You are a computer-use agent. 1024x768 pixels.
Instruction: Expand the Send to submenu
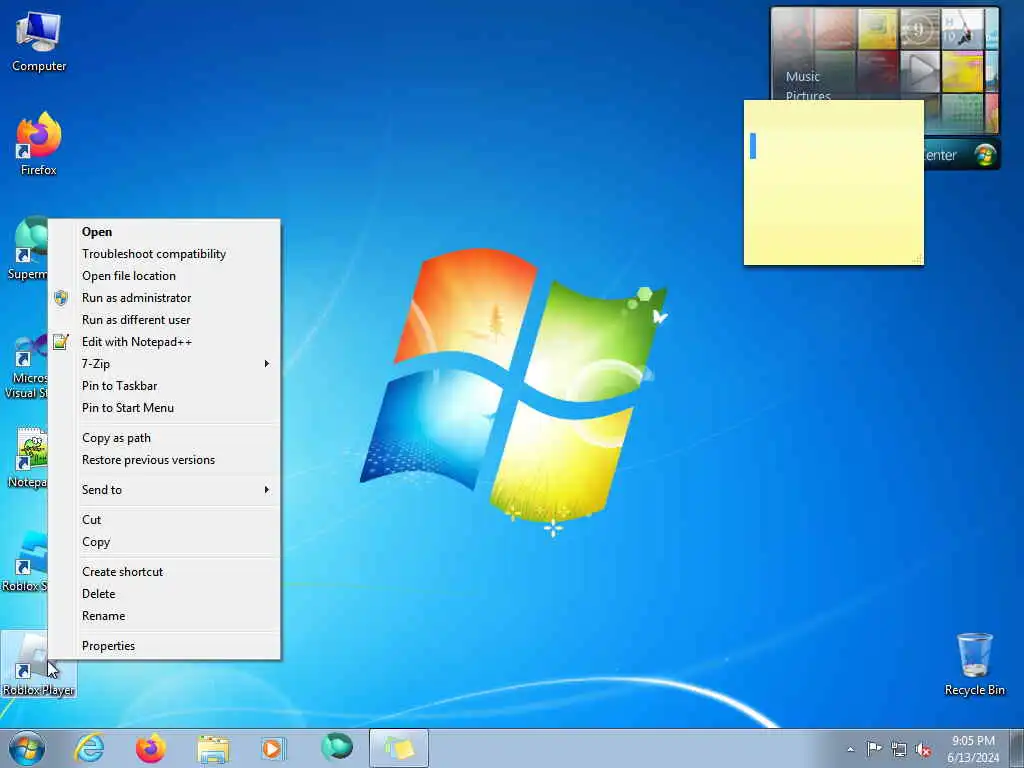(165, 490)
